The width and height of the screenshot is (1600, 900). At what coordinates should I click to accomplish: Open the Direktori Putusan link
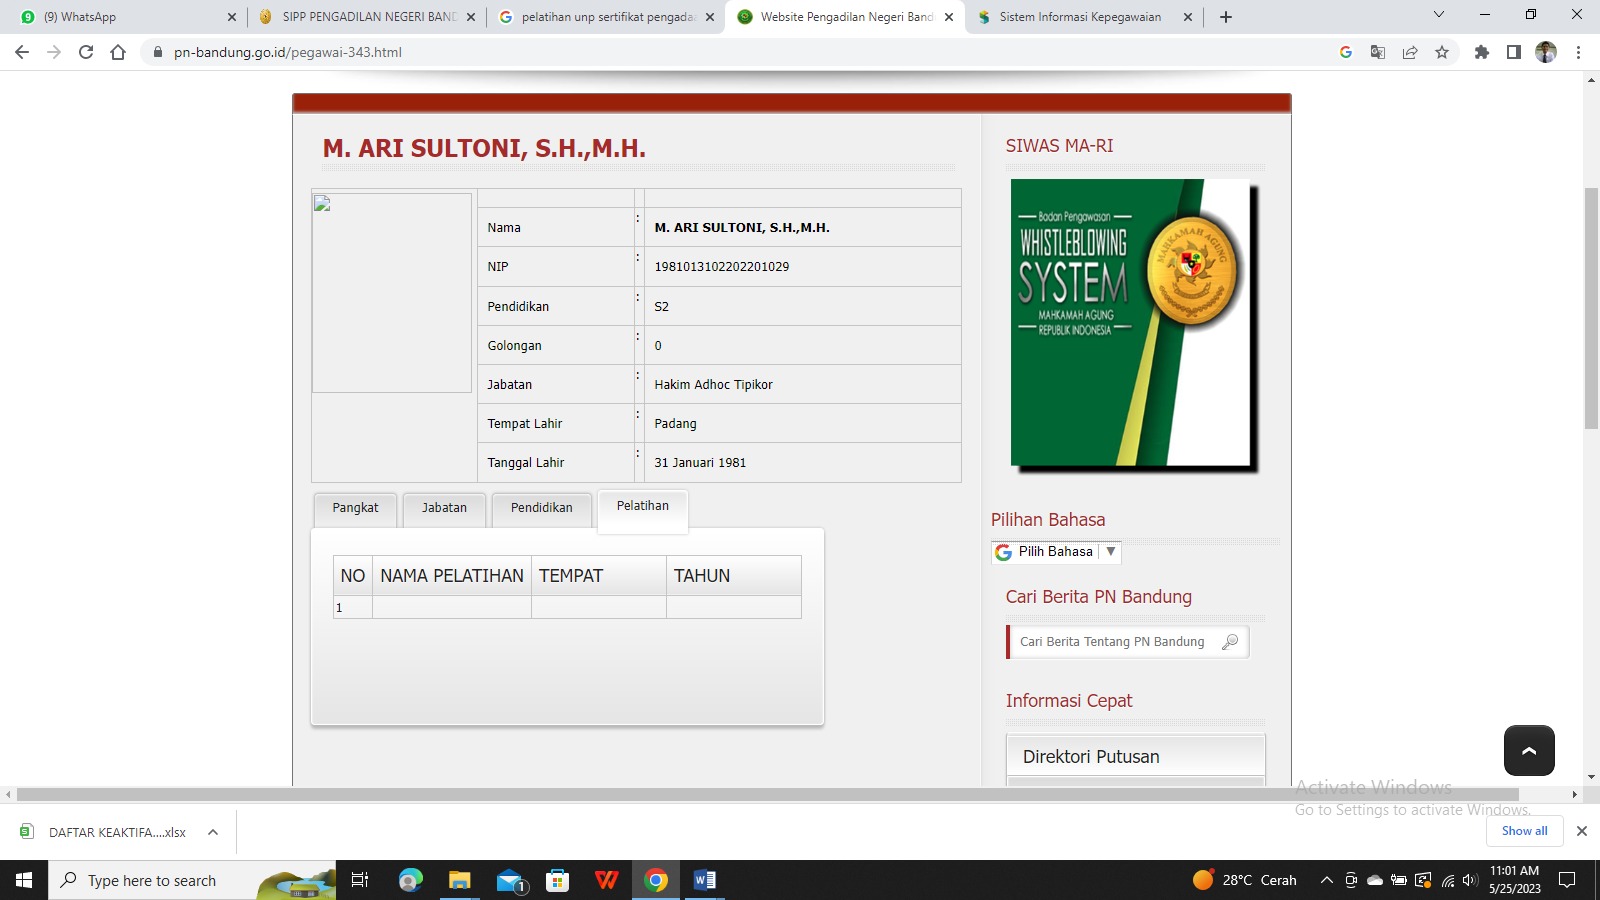[1091, 757]
